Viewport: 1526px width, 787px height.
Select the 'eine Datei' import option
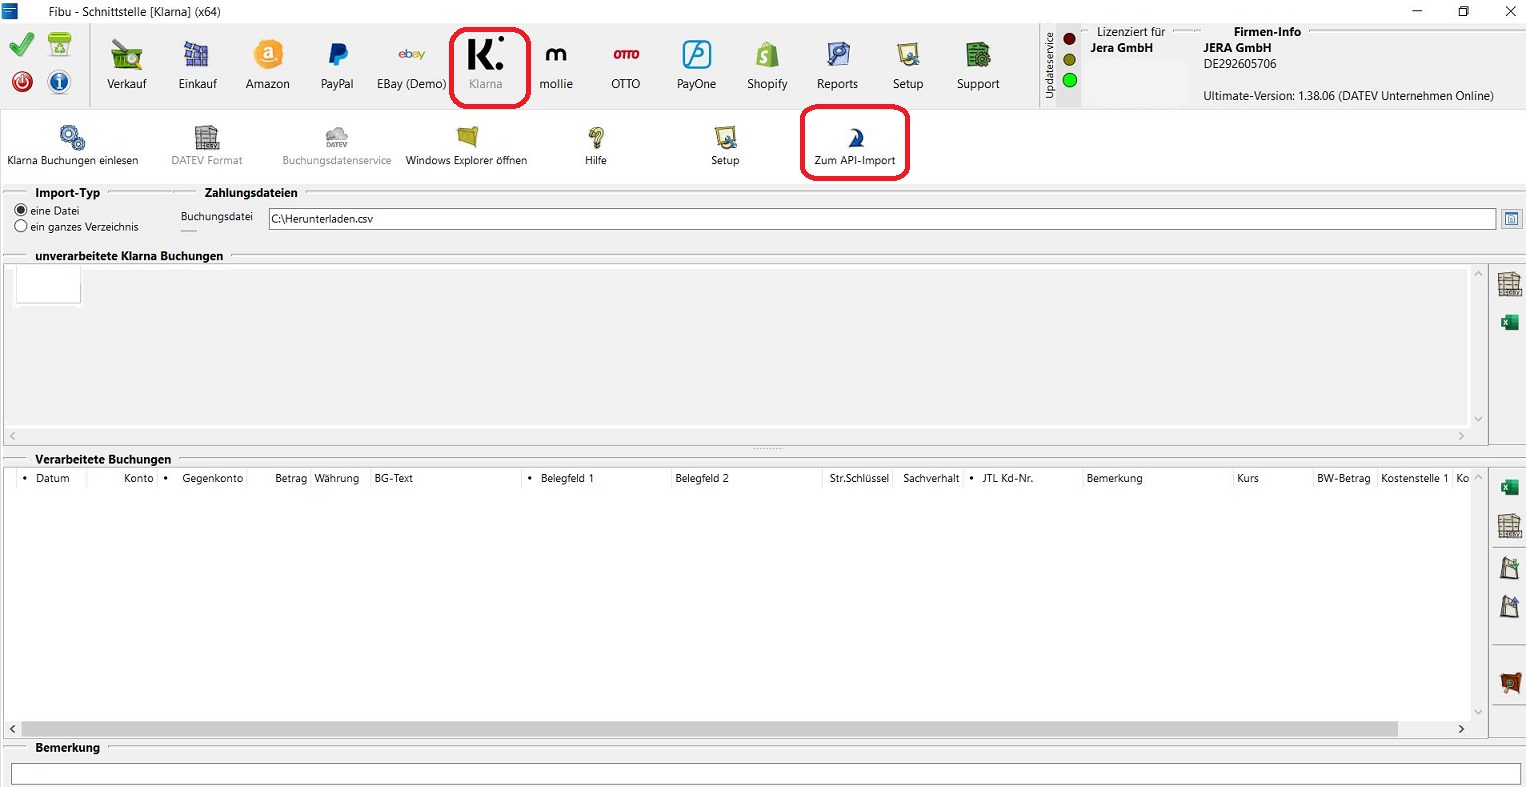click(x=21, y=211)
